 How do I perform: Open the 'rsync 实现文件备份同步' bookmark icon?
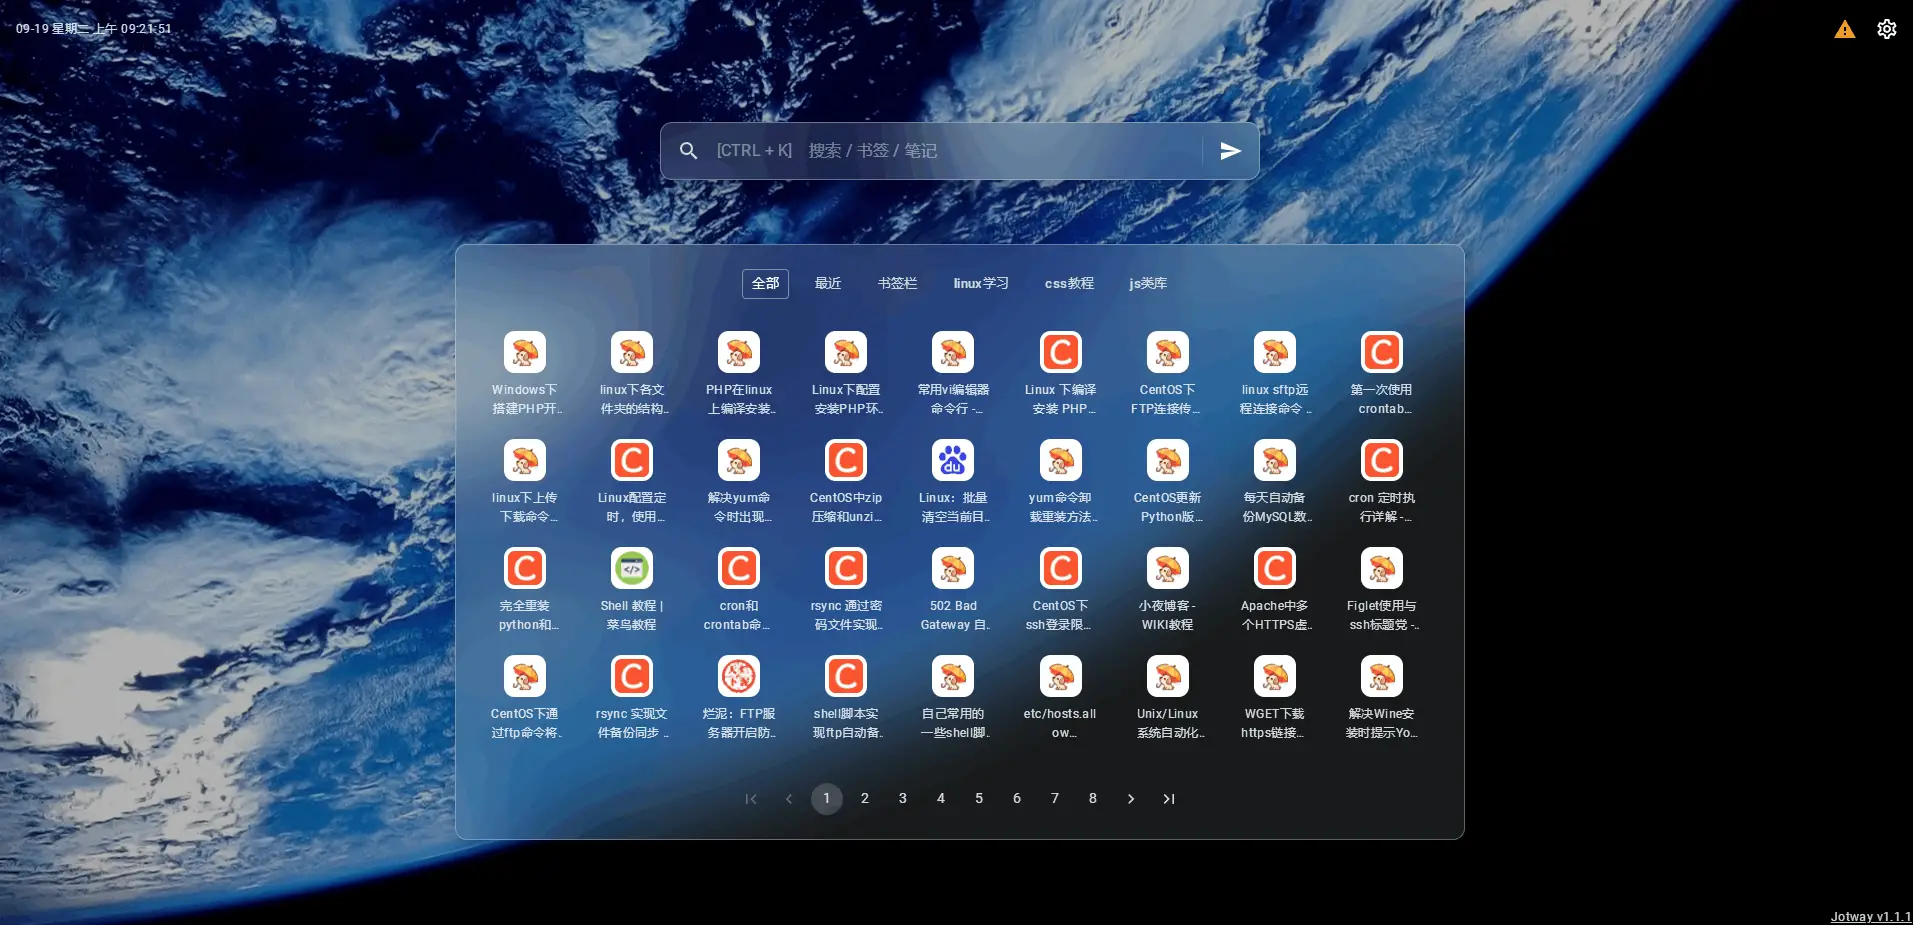[632, 676]
